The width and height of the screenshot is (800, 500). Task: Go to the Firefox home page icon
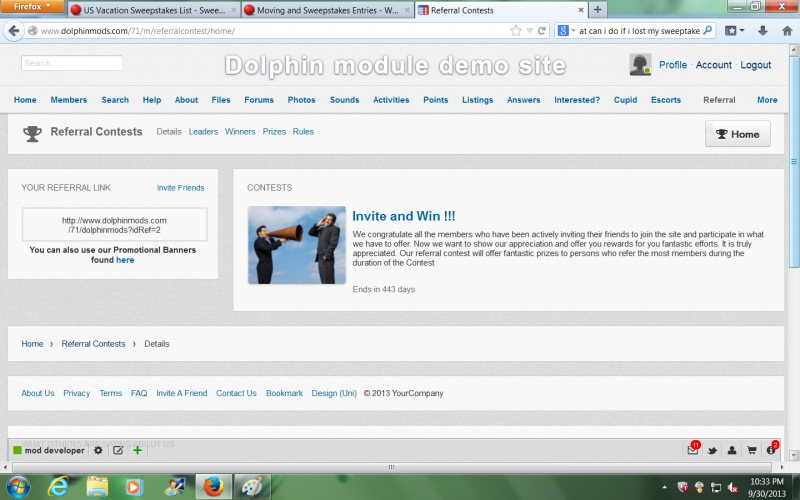coord(787,31)
